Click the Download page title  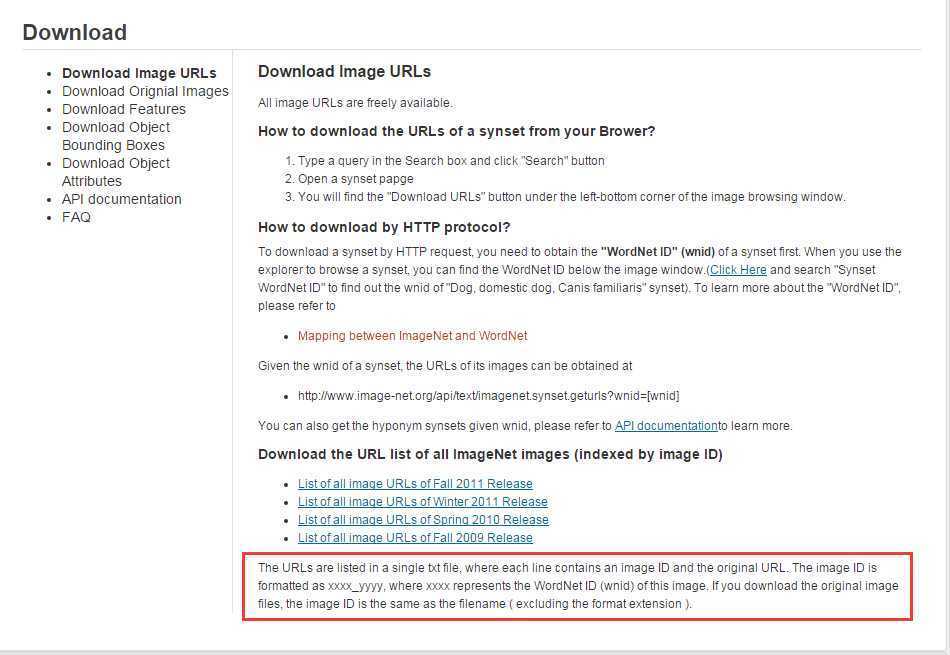(x=75, y=33)
